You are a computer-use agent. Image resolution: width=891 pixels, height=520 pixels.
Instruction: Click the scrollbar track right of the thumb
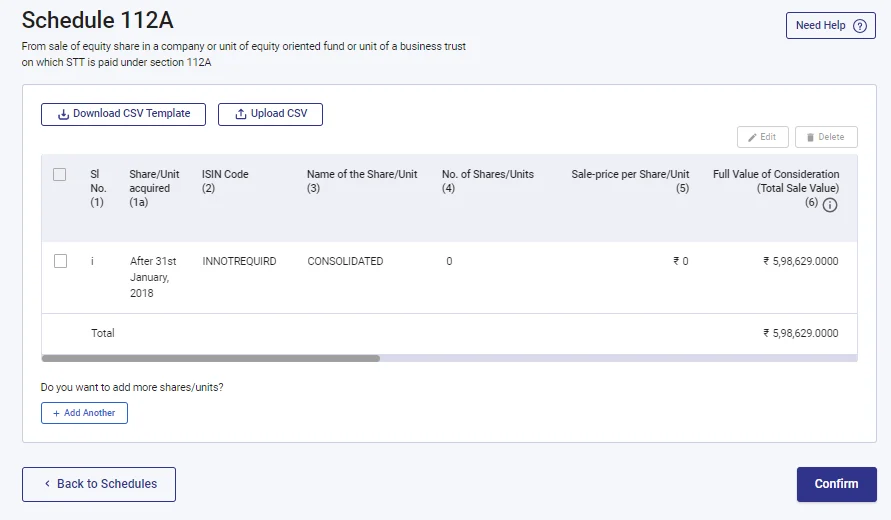point(618,358)
